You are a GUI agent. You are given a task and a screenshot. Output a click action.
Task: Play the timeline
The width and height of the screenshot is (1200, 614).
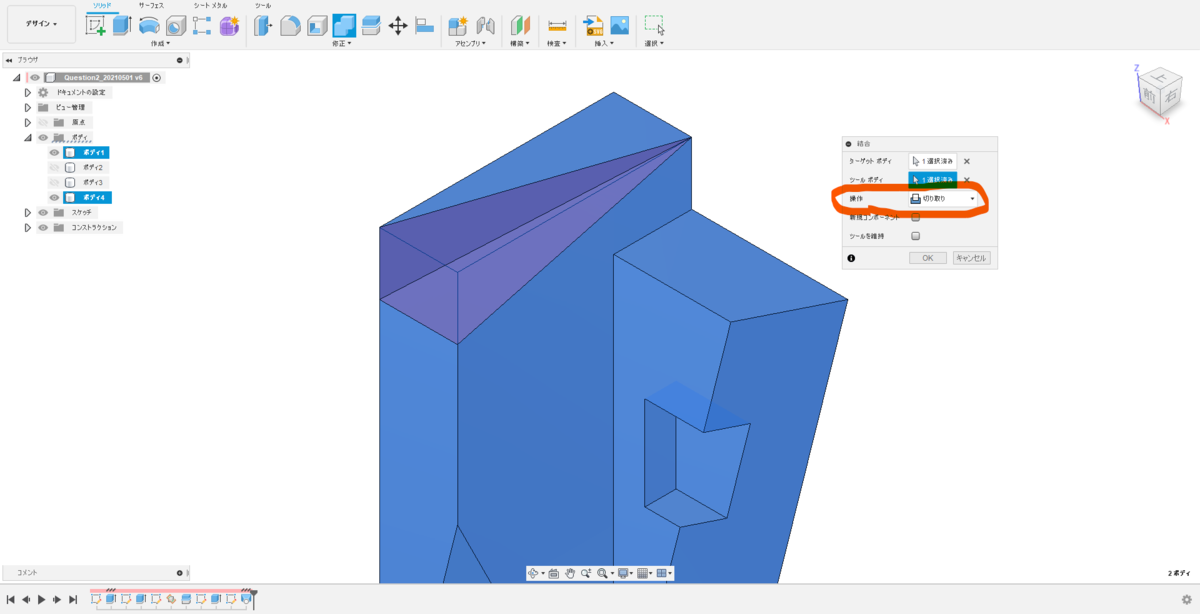click(x=41, y=599)
